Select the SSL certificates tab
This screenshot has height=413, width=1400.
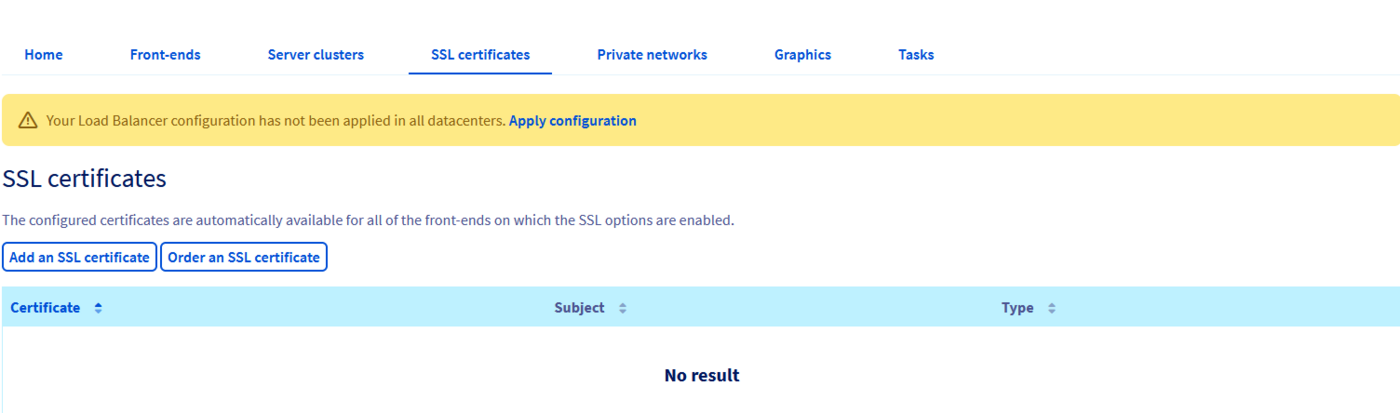(x=480, y=55)
